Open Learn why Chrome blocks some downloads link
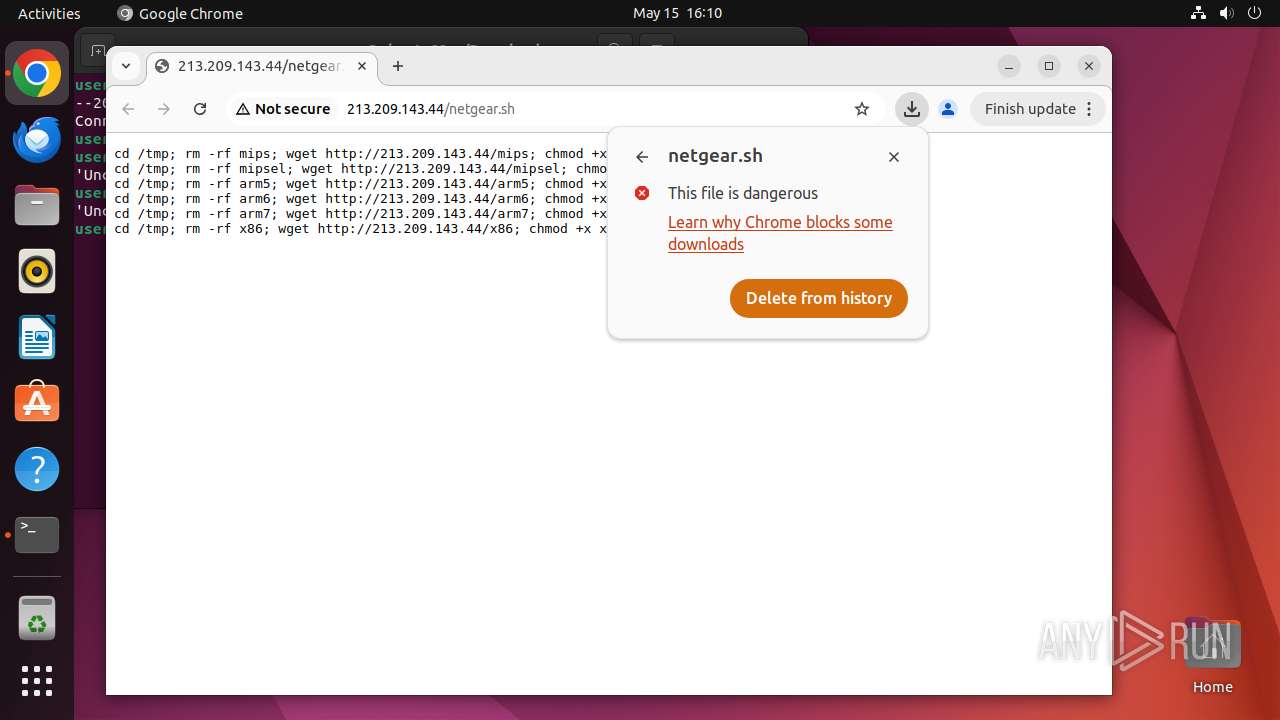 pos(780,233)
